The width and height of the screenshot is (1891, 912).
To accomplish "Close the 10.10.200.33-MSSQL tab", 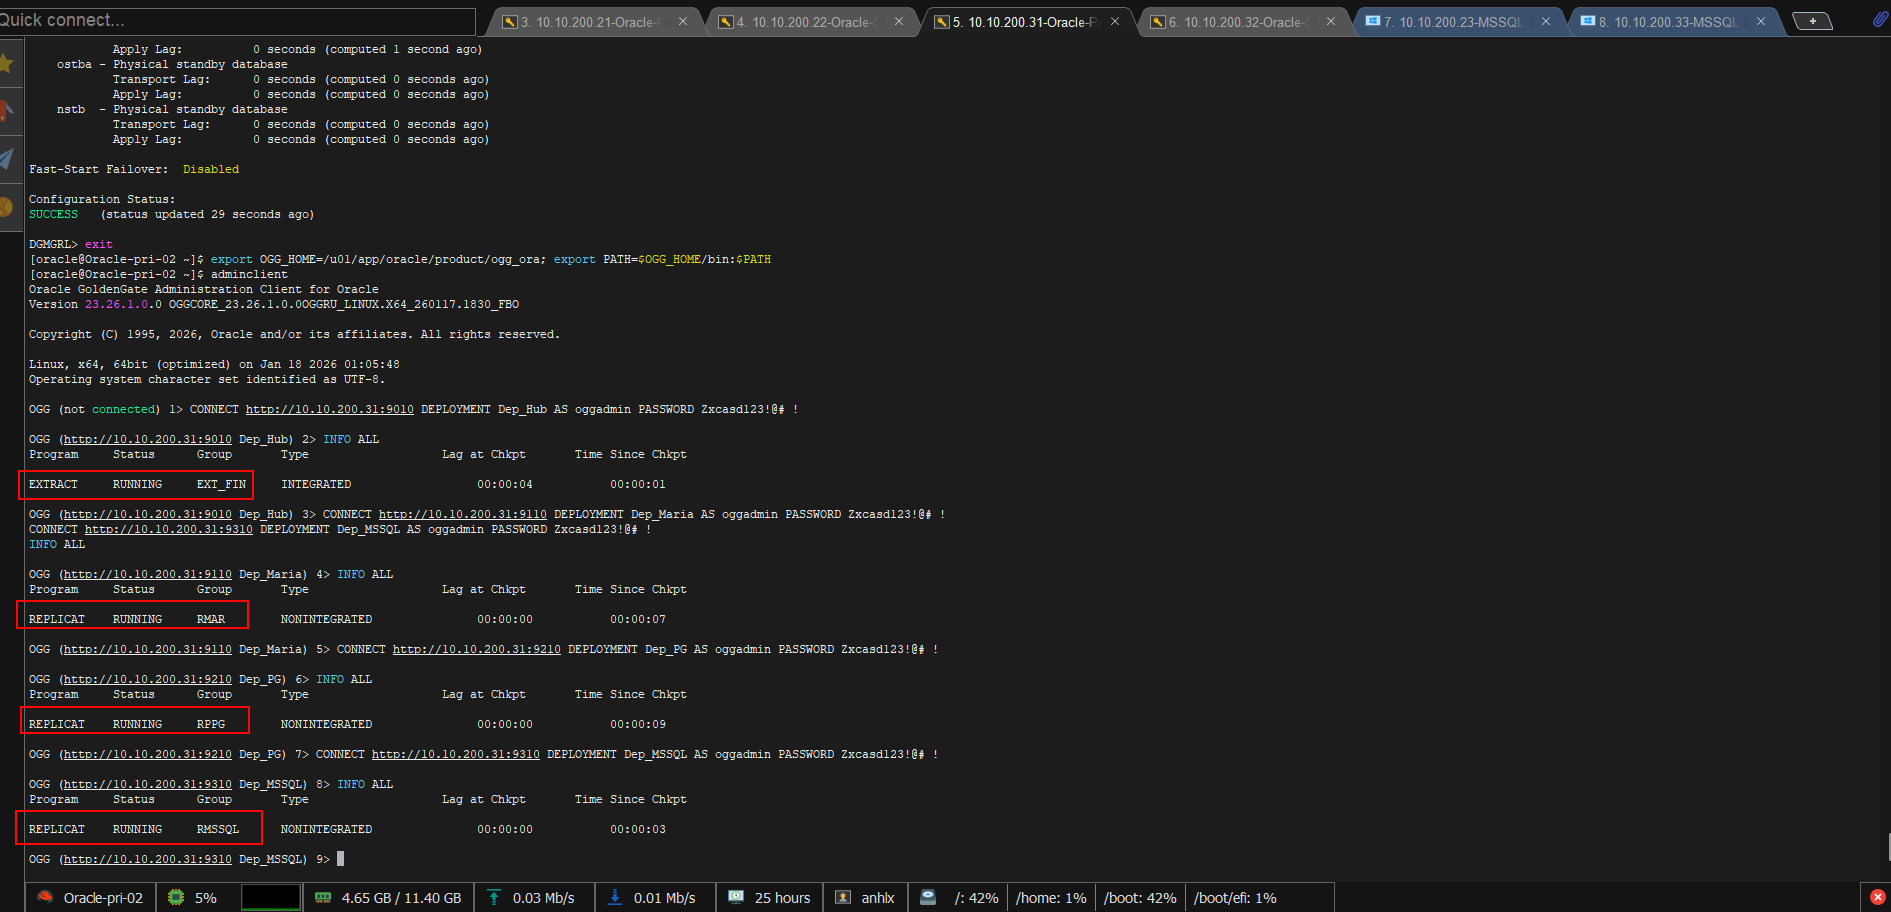I will tap(1761, 21).
